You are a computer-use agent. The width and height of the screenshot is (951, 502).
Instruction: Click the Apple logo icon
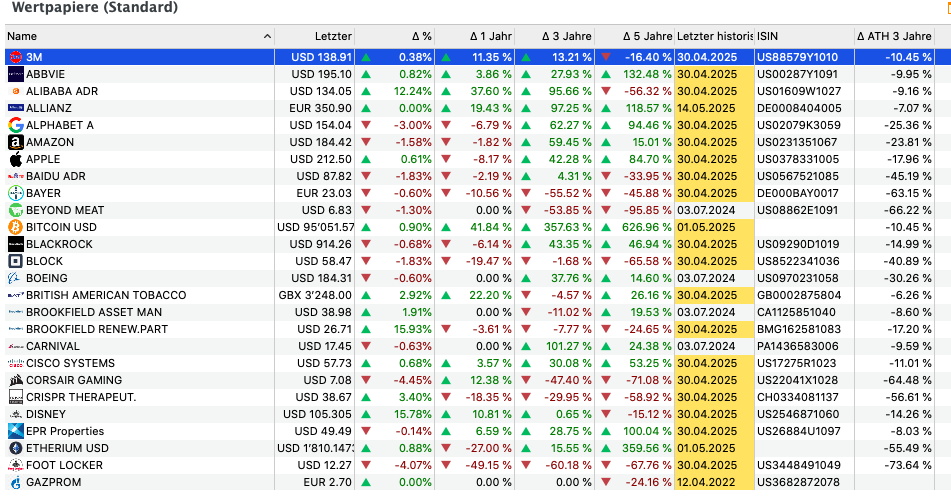pyautogui.click(x=15, y=159)
